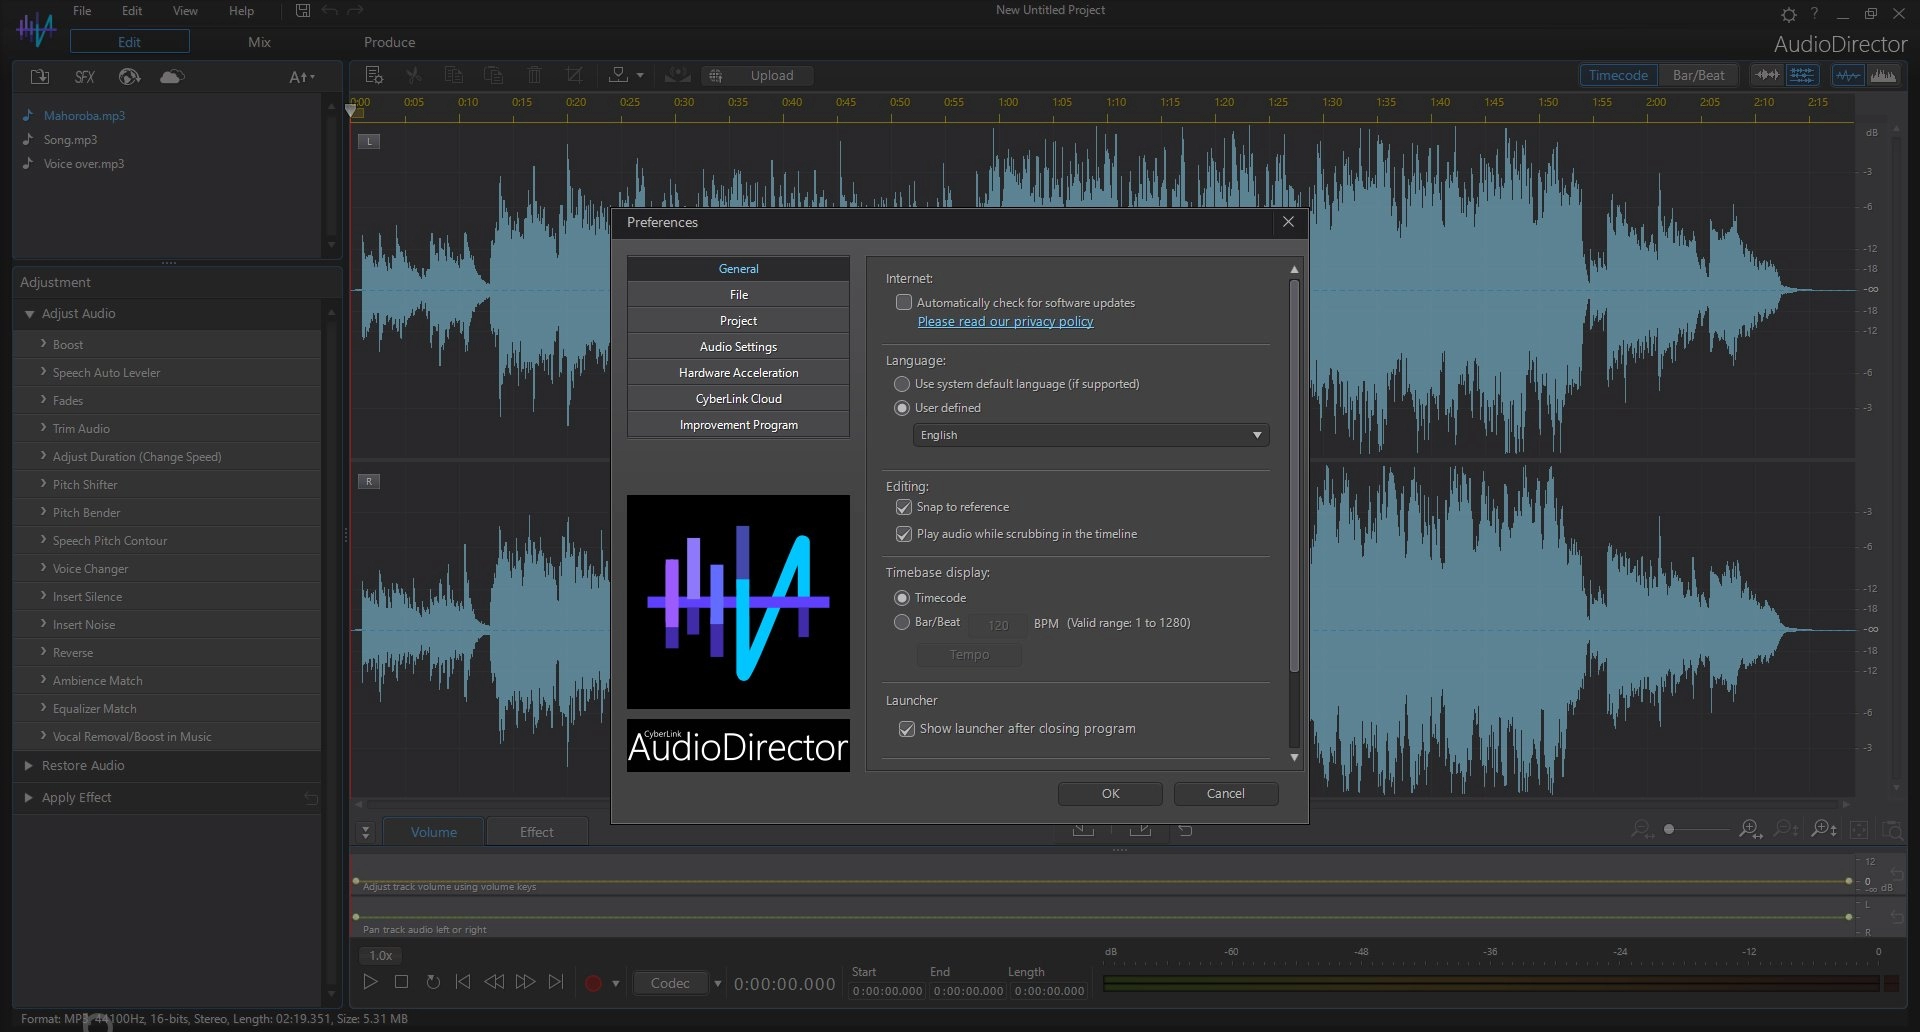Click the import media folder icon

[40, 77]
